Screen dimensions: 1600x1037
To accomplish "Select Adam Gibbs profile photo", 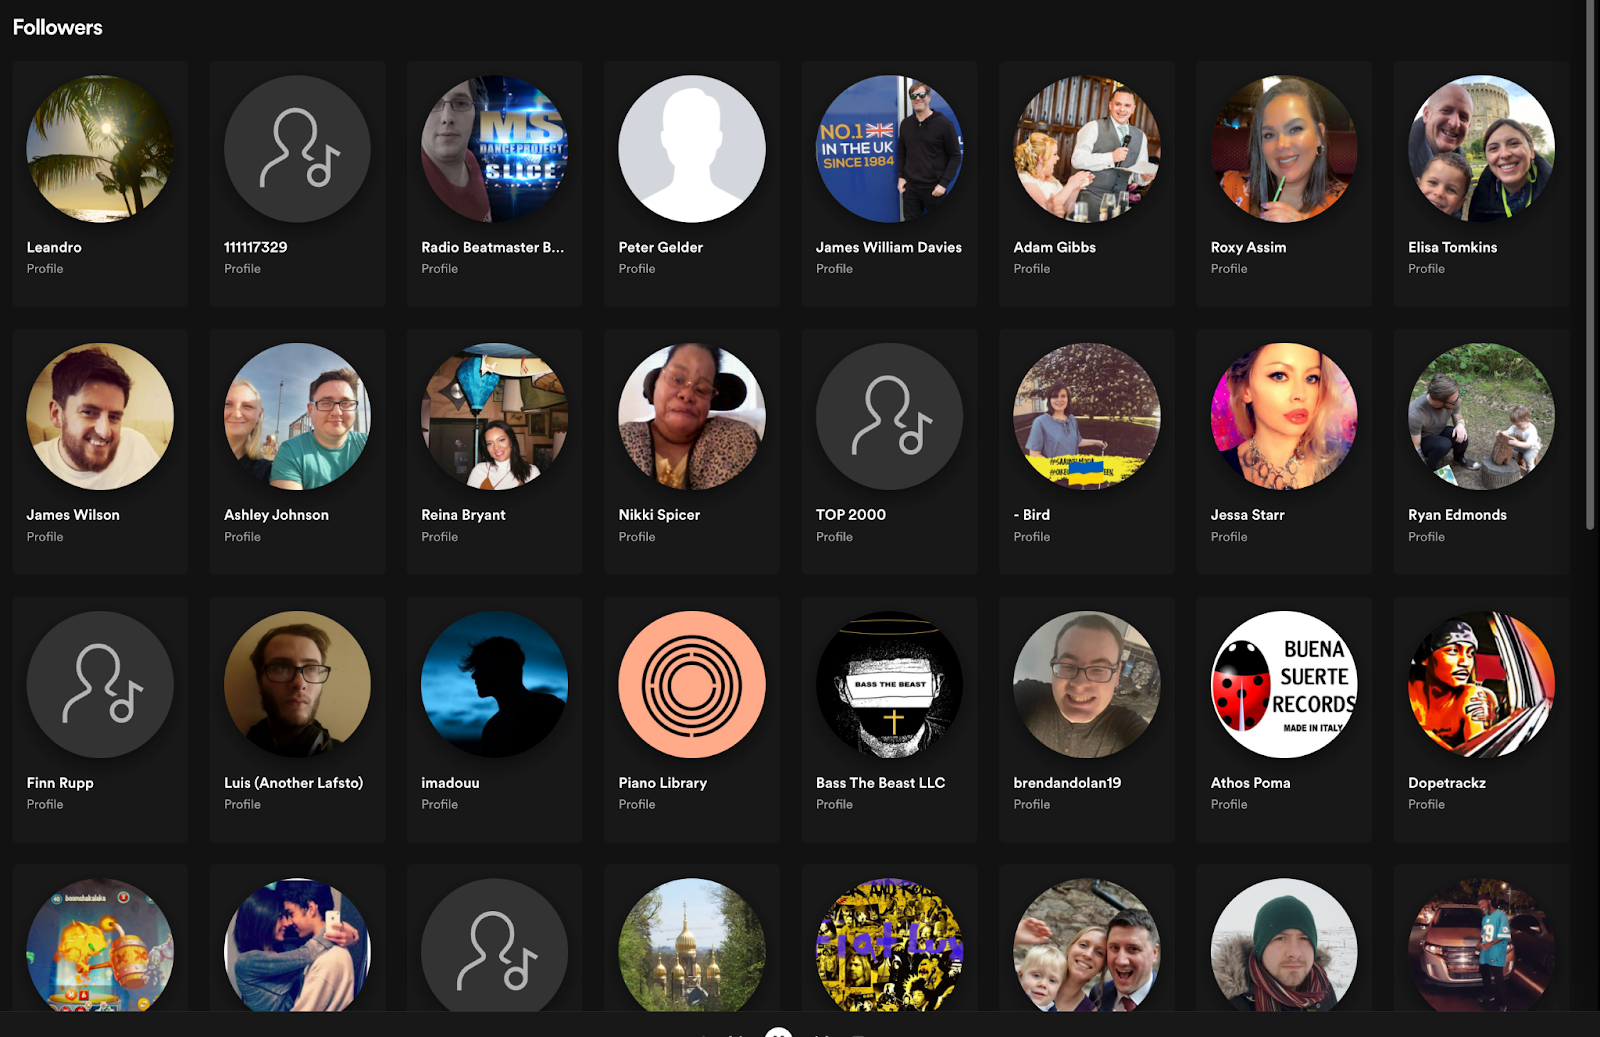I will [1087, 149].
